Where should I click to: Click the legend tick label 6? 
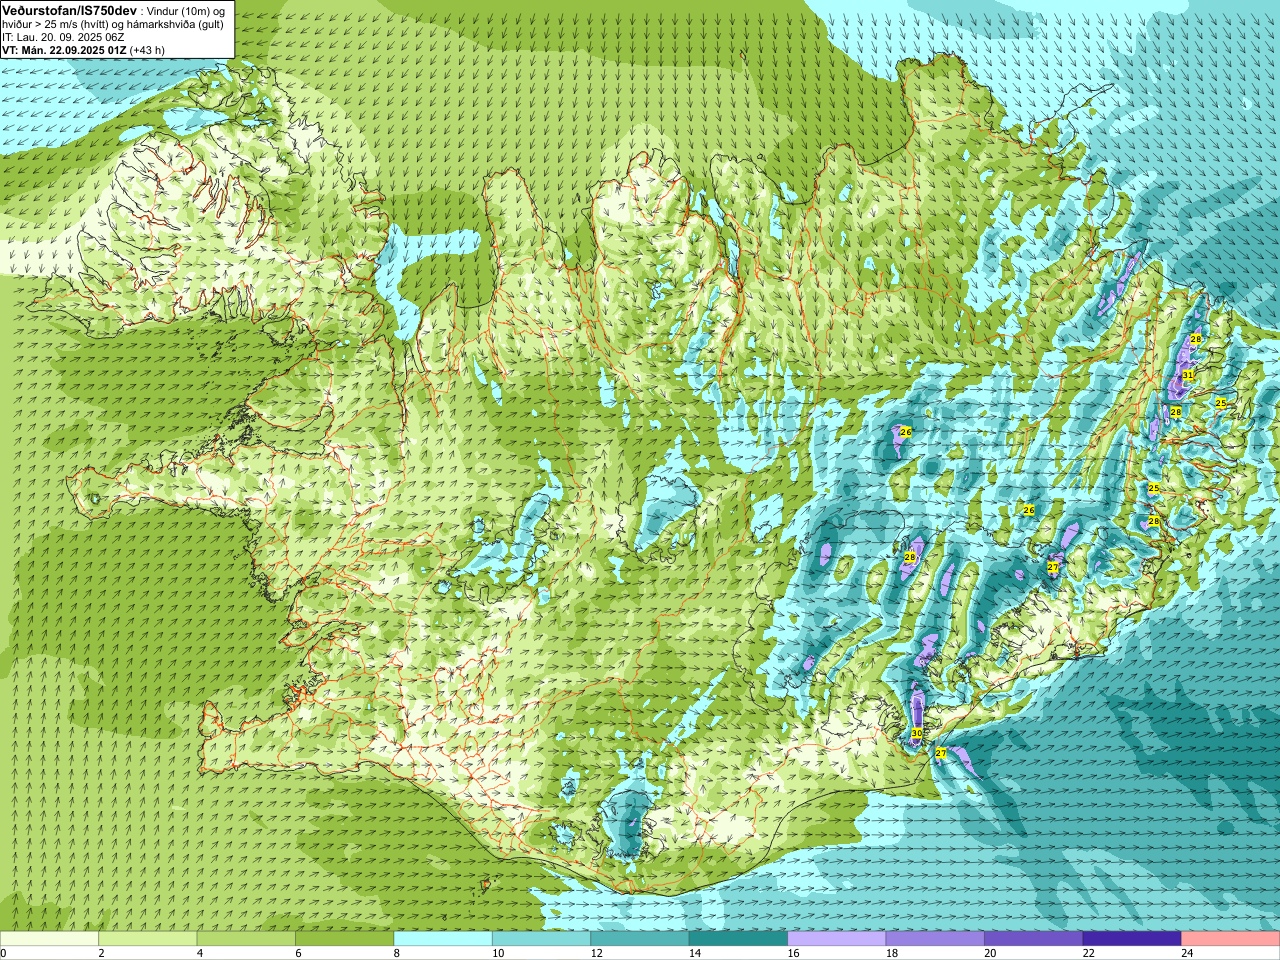point(298,954)
